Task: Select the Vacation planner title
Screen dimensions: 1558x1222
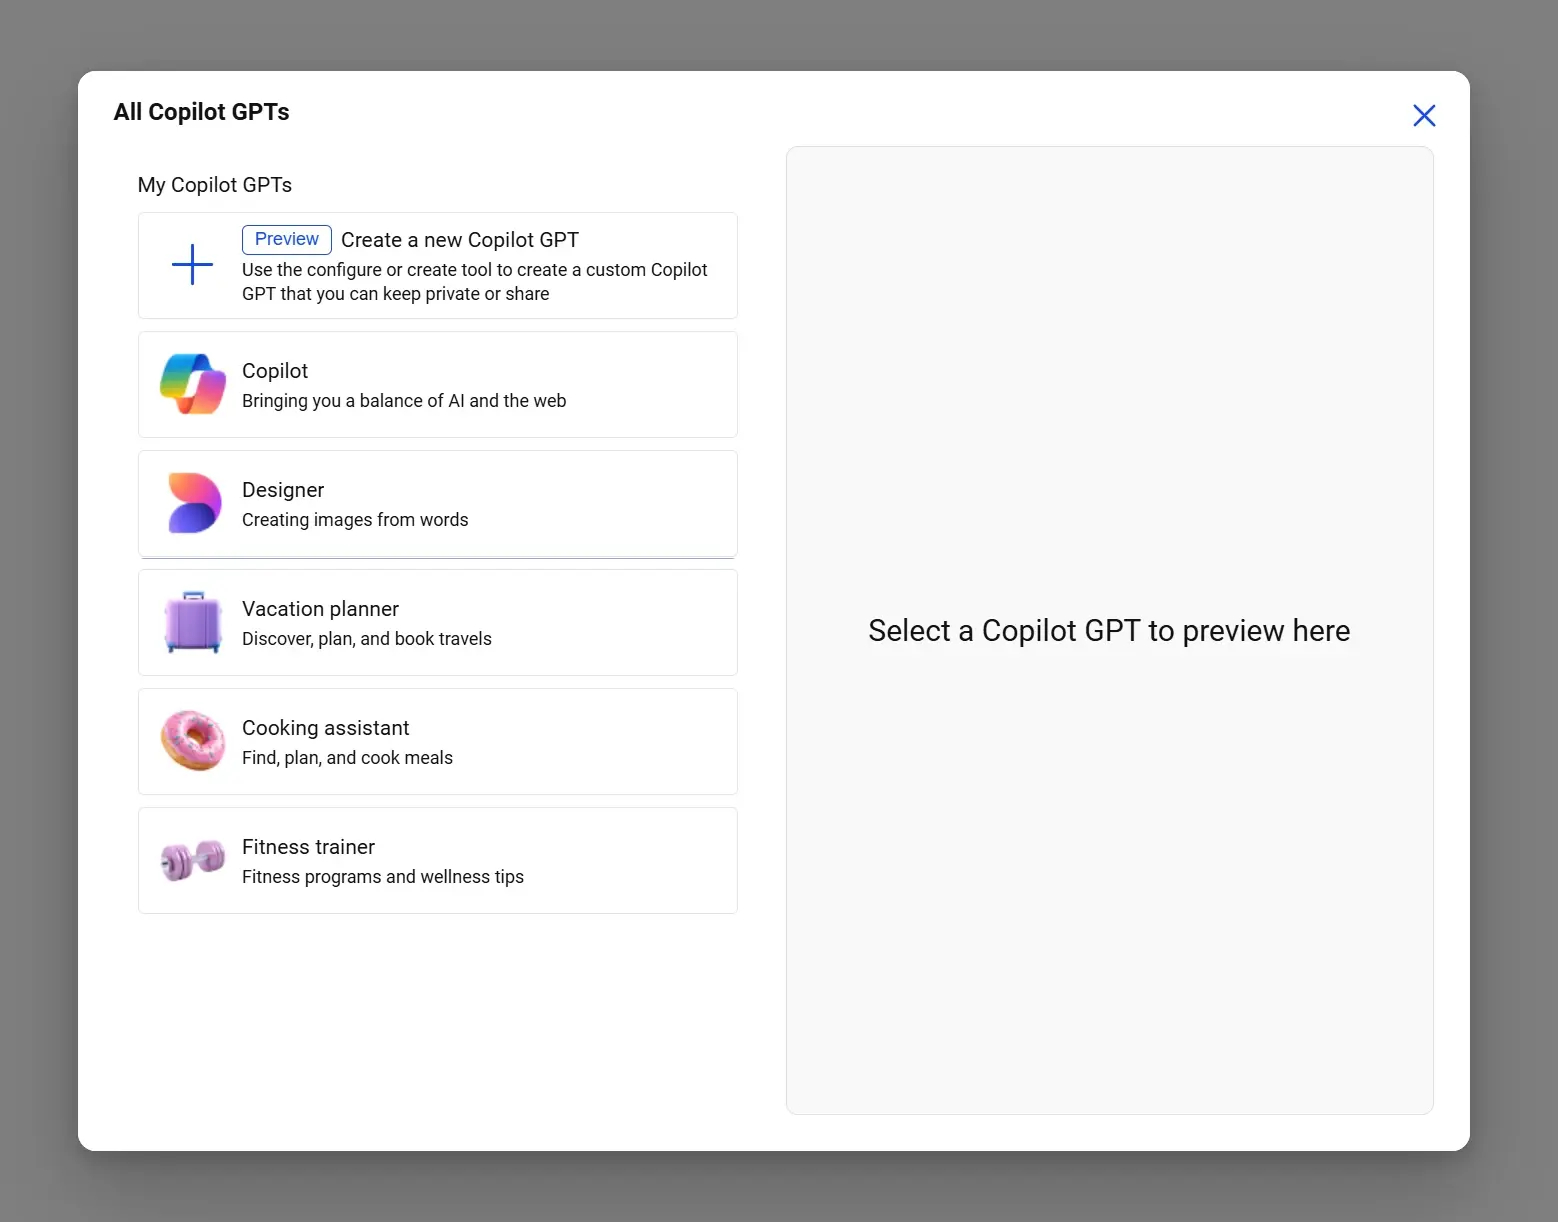Action: coord(320,609)
